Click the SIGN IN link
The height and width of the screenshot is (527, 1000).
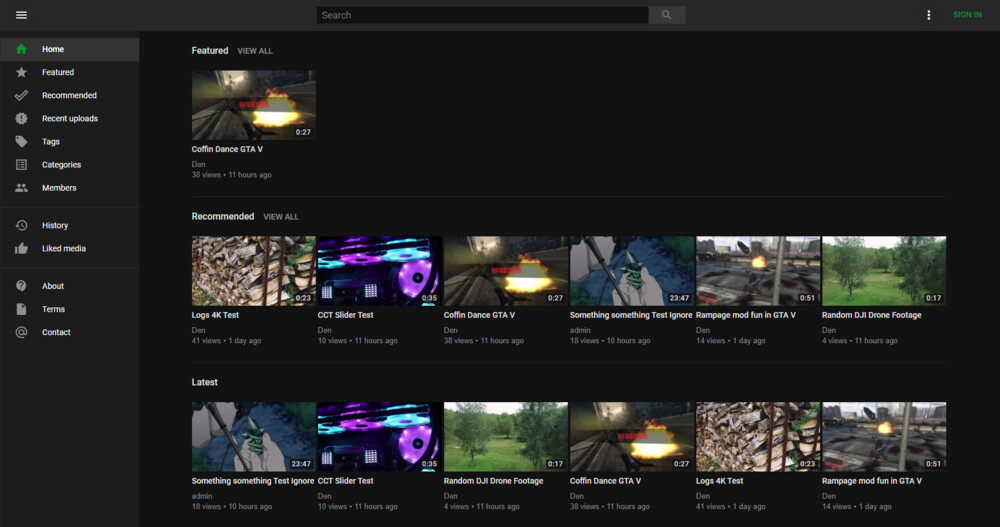pyautogui.click(x=967, y=15)
